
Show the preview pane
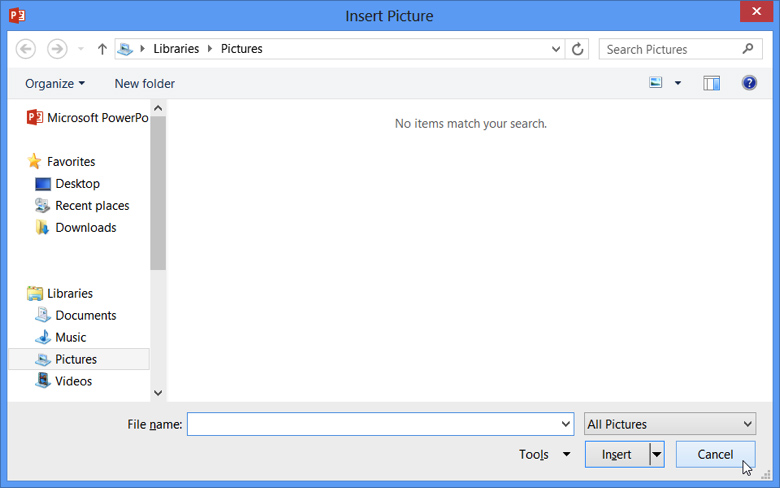click(711, 83)
